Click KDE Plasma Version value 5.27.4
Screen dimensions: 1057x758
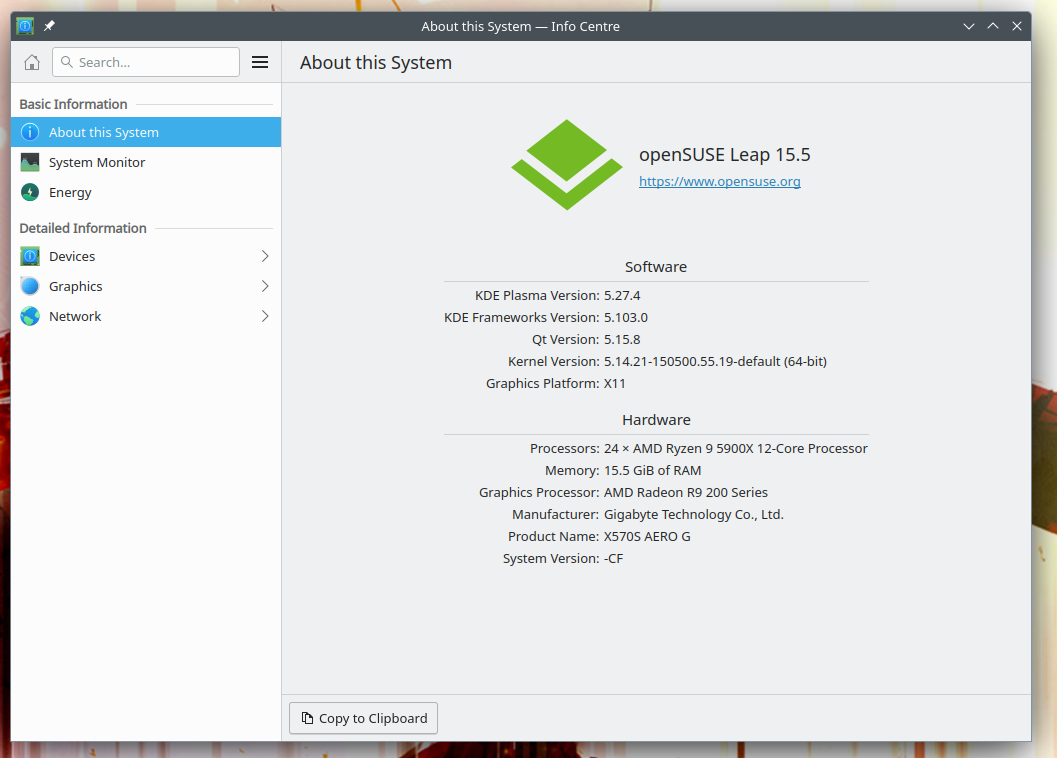pyautogui.click(x=622, y=295)
